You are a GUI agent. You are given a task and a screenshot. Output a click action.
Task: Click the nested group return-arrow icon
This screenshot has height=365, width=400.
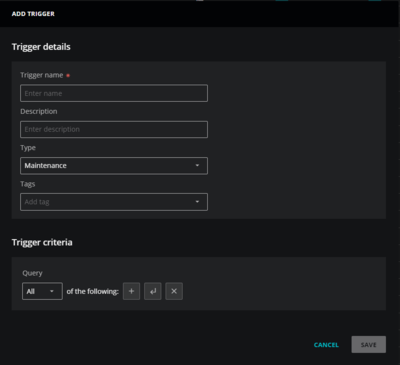(153, 291)
